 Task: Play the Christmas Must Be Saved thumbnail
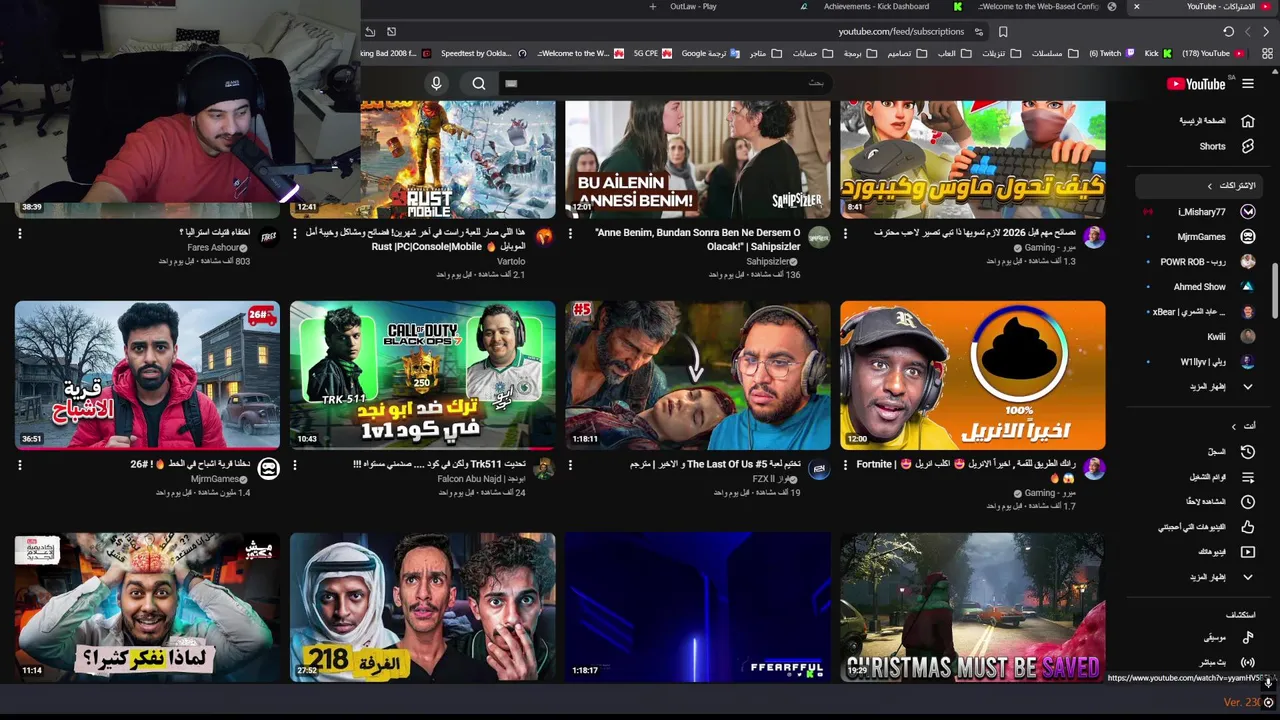[972, 607]
